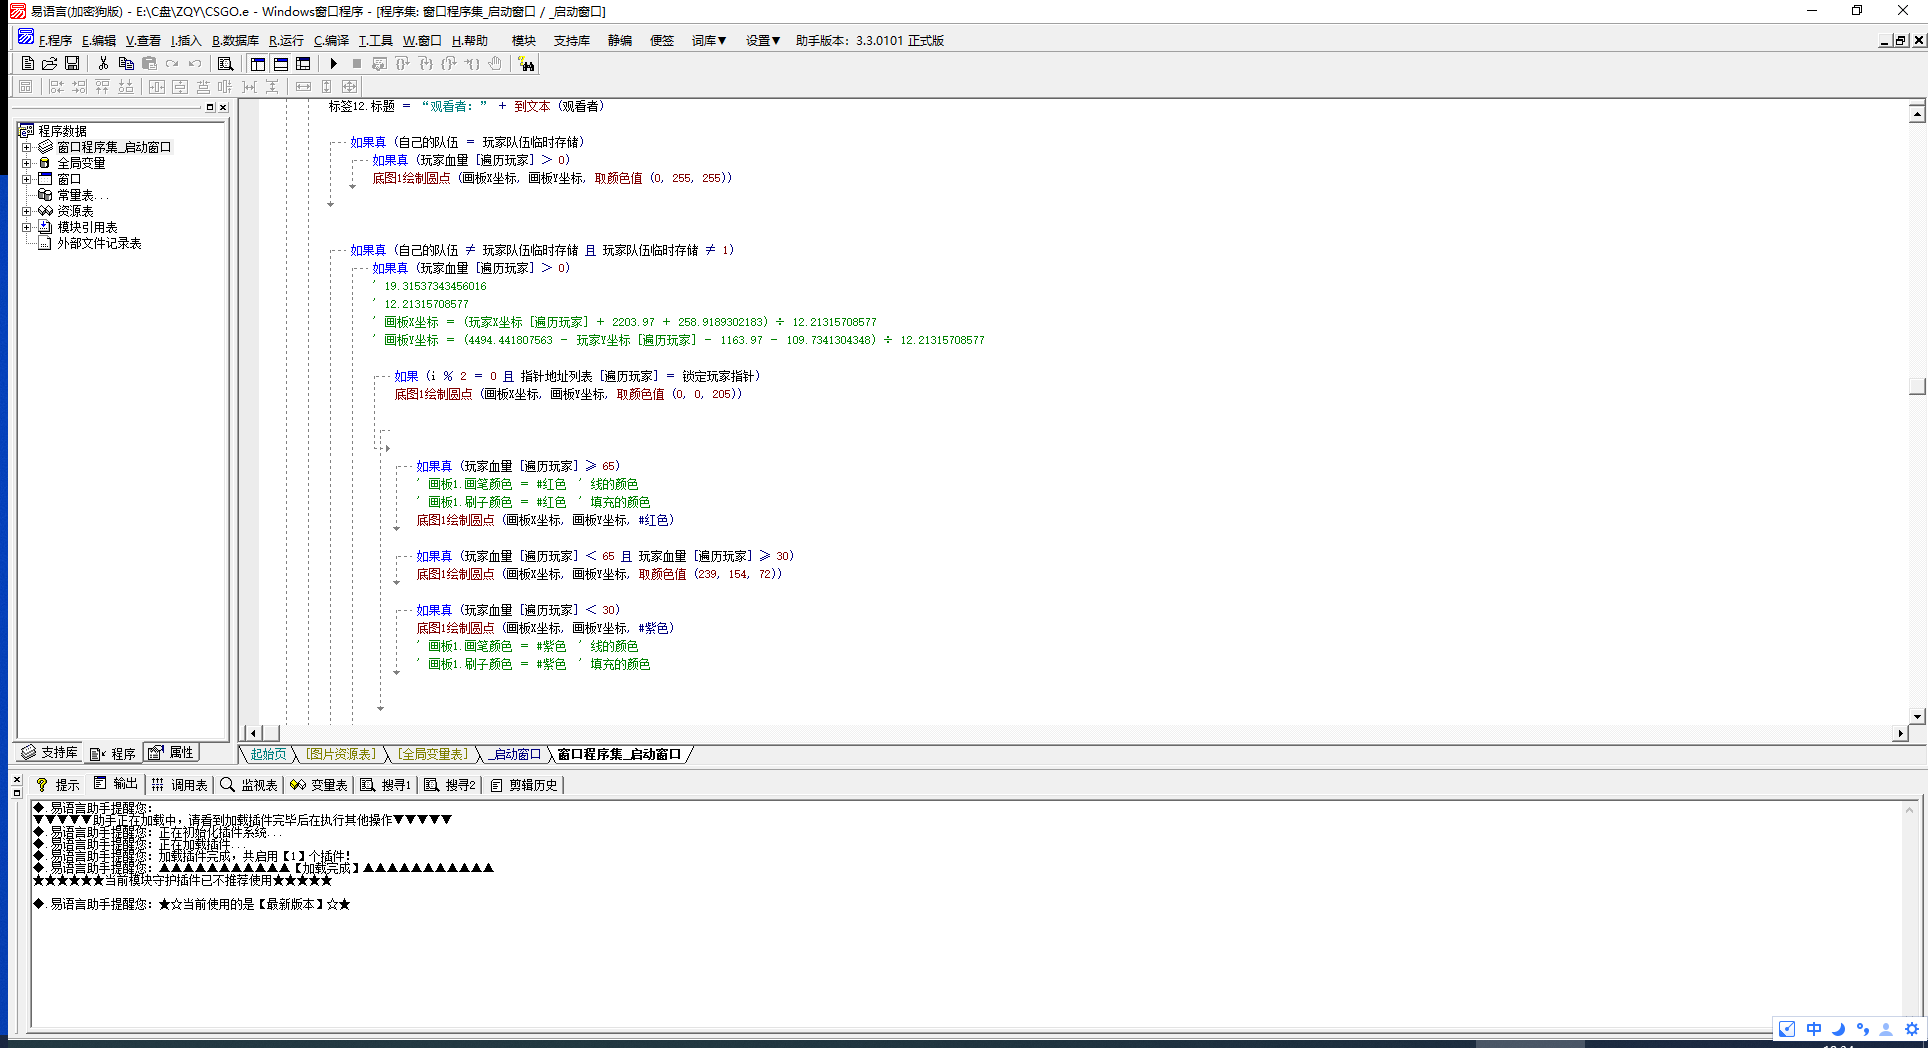Toggle the status panel layout icon
Image resolution: width=1928 pixels, height=1048 pixels.
click(x=281, y=63)
